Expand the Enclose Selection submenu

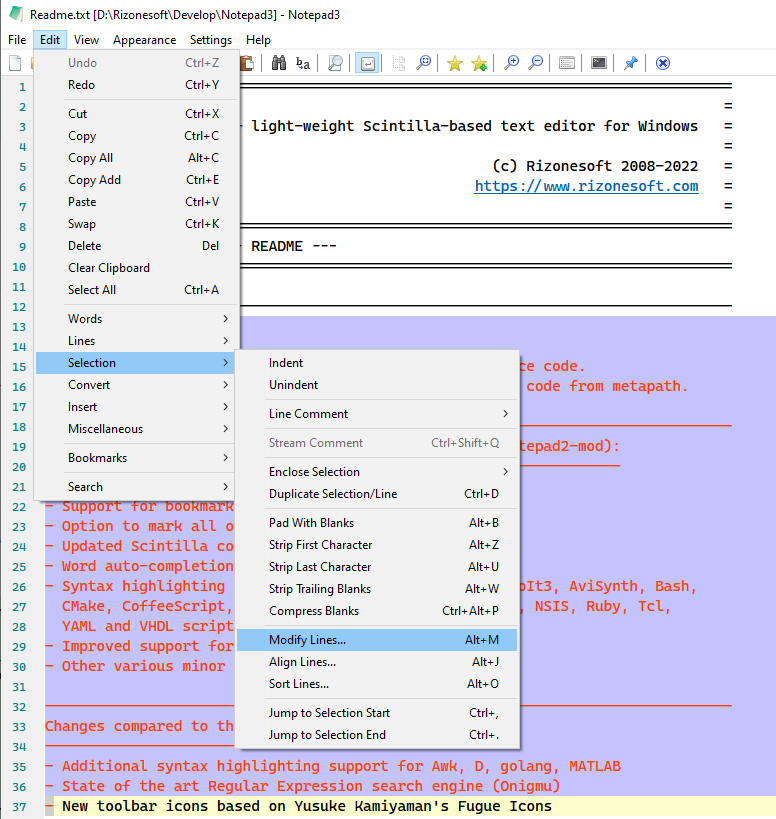[377, 472]
